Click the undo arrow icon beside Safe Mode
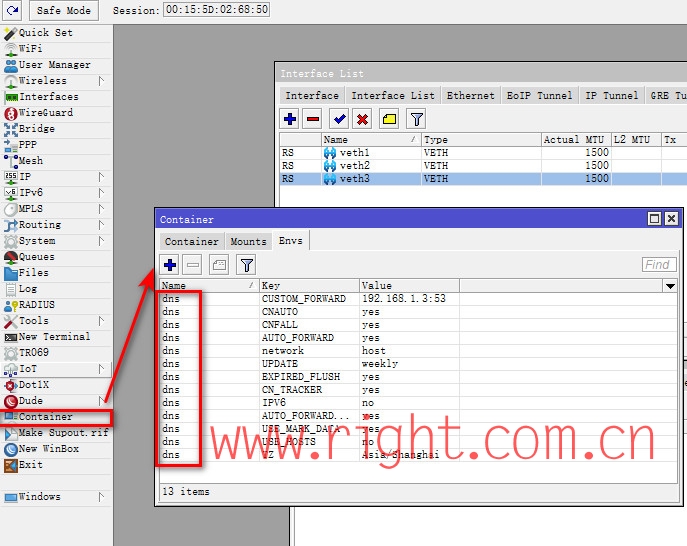 (12, 10)
